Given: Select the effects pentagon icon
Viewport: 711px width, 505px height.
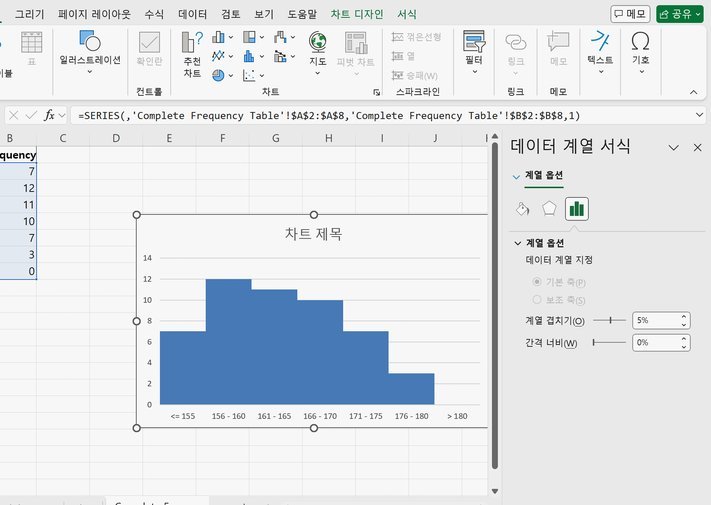Looking at the screenshot, I should pyautogui.click(x=549, y=209).
